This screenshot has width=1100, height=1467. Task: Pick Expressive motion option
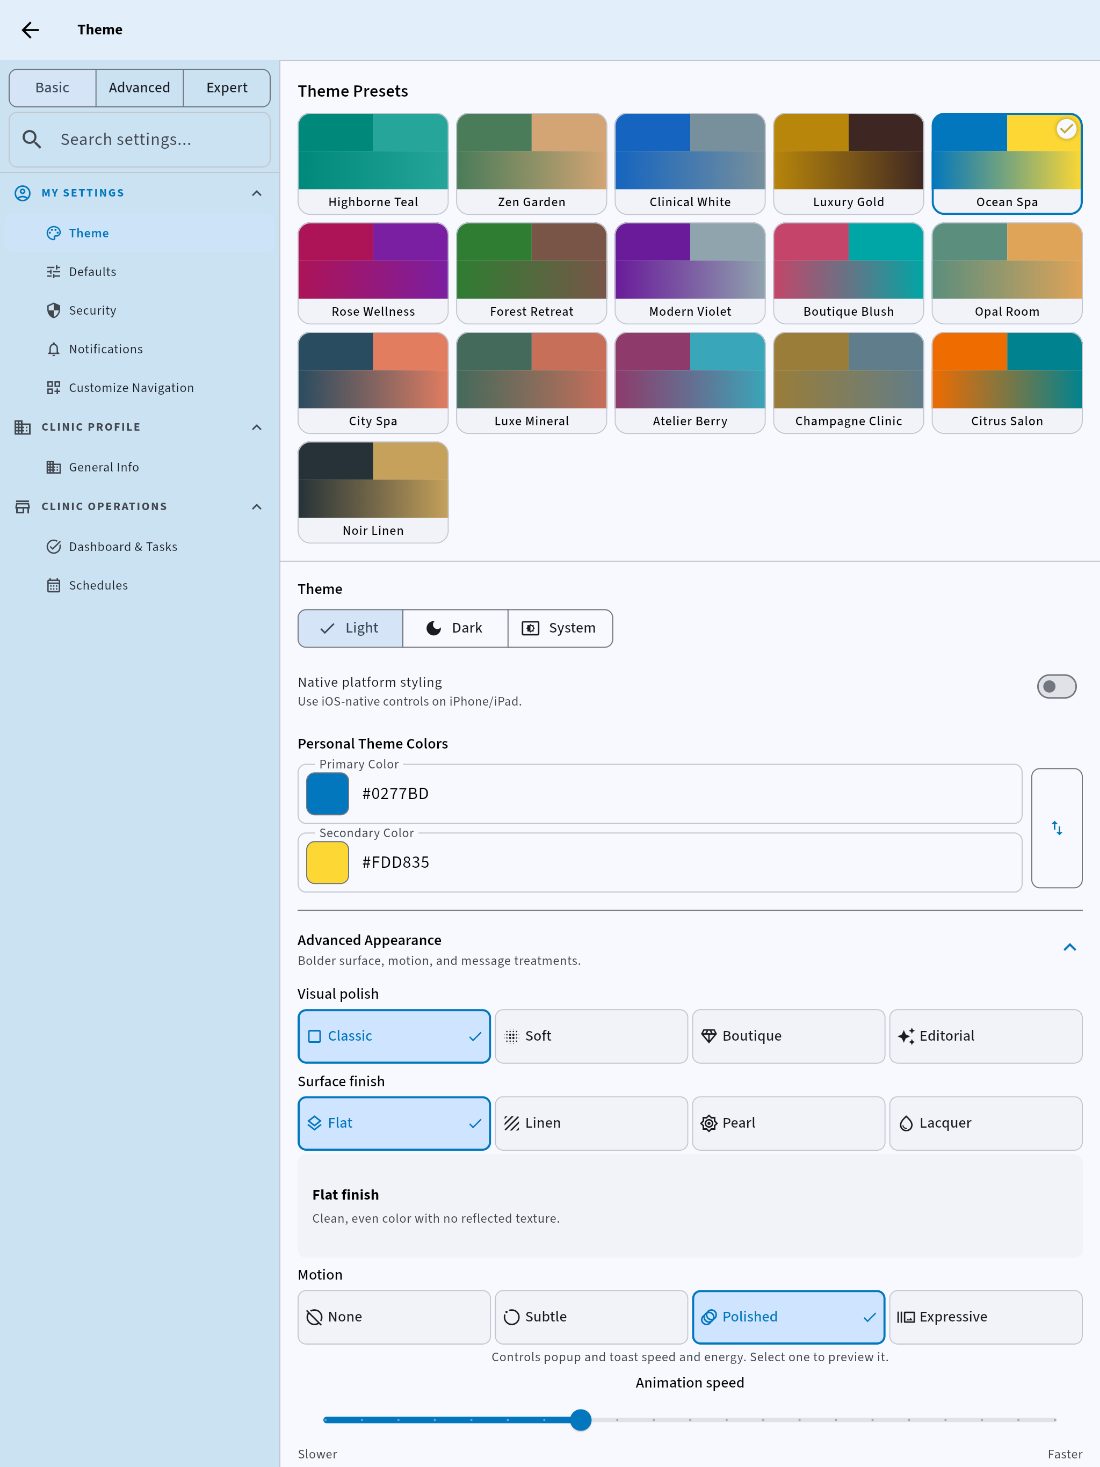coord(986,1317)
